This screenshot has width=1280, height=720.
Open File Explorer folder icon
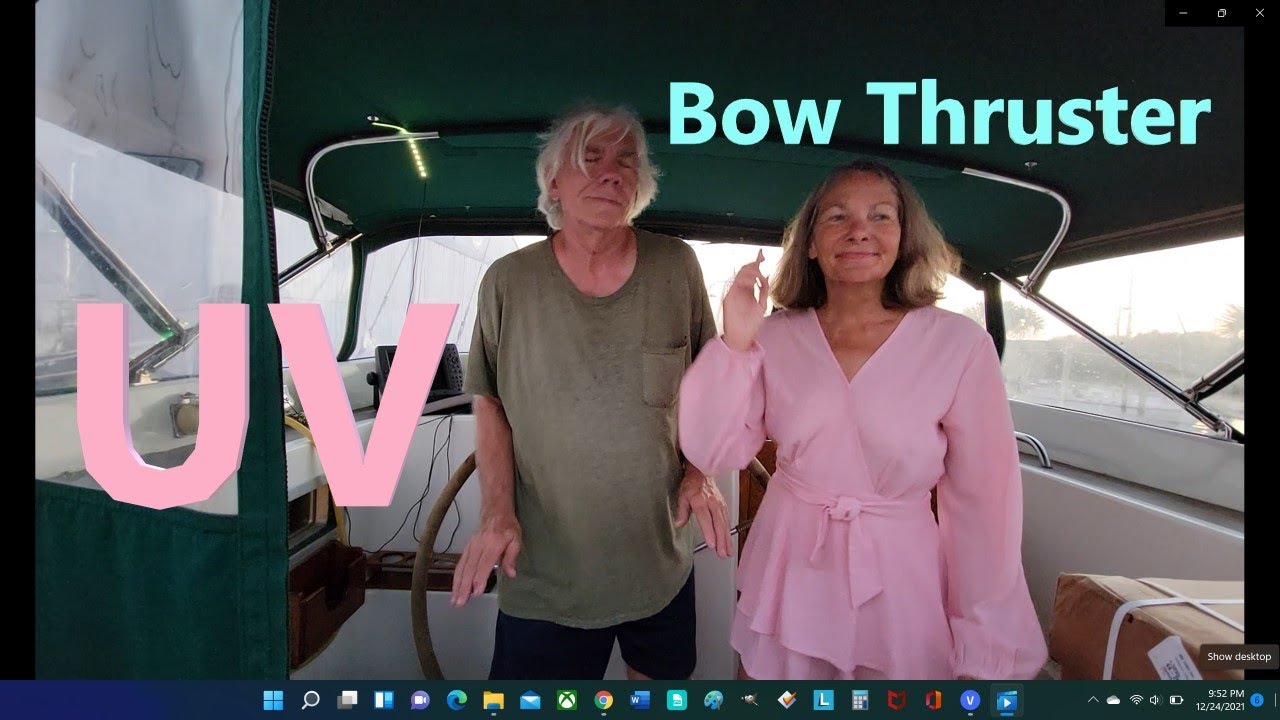pyautogui.click(x=493, y=700)
